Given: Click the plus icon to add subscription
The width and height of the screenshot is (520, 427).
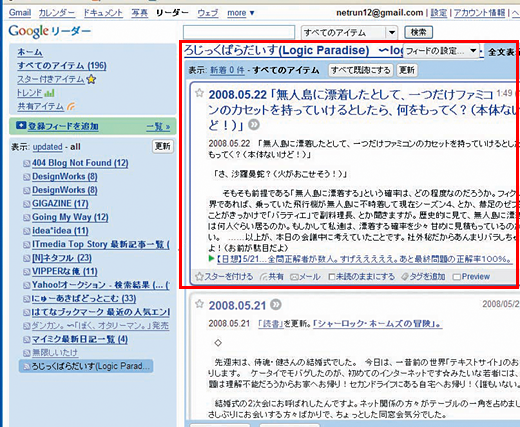Looking at the screenshot, I should click(x=21, y=126).
